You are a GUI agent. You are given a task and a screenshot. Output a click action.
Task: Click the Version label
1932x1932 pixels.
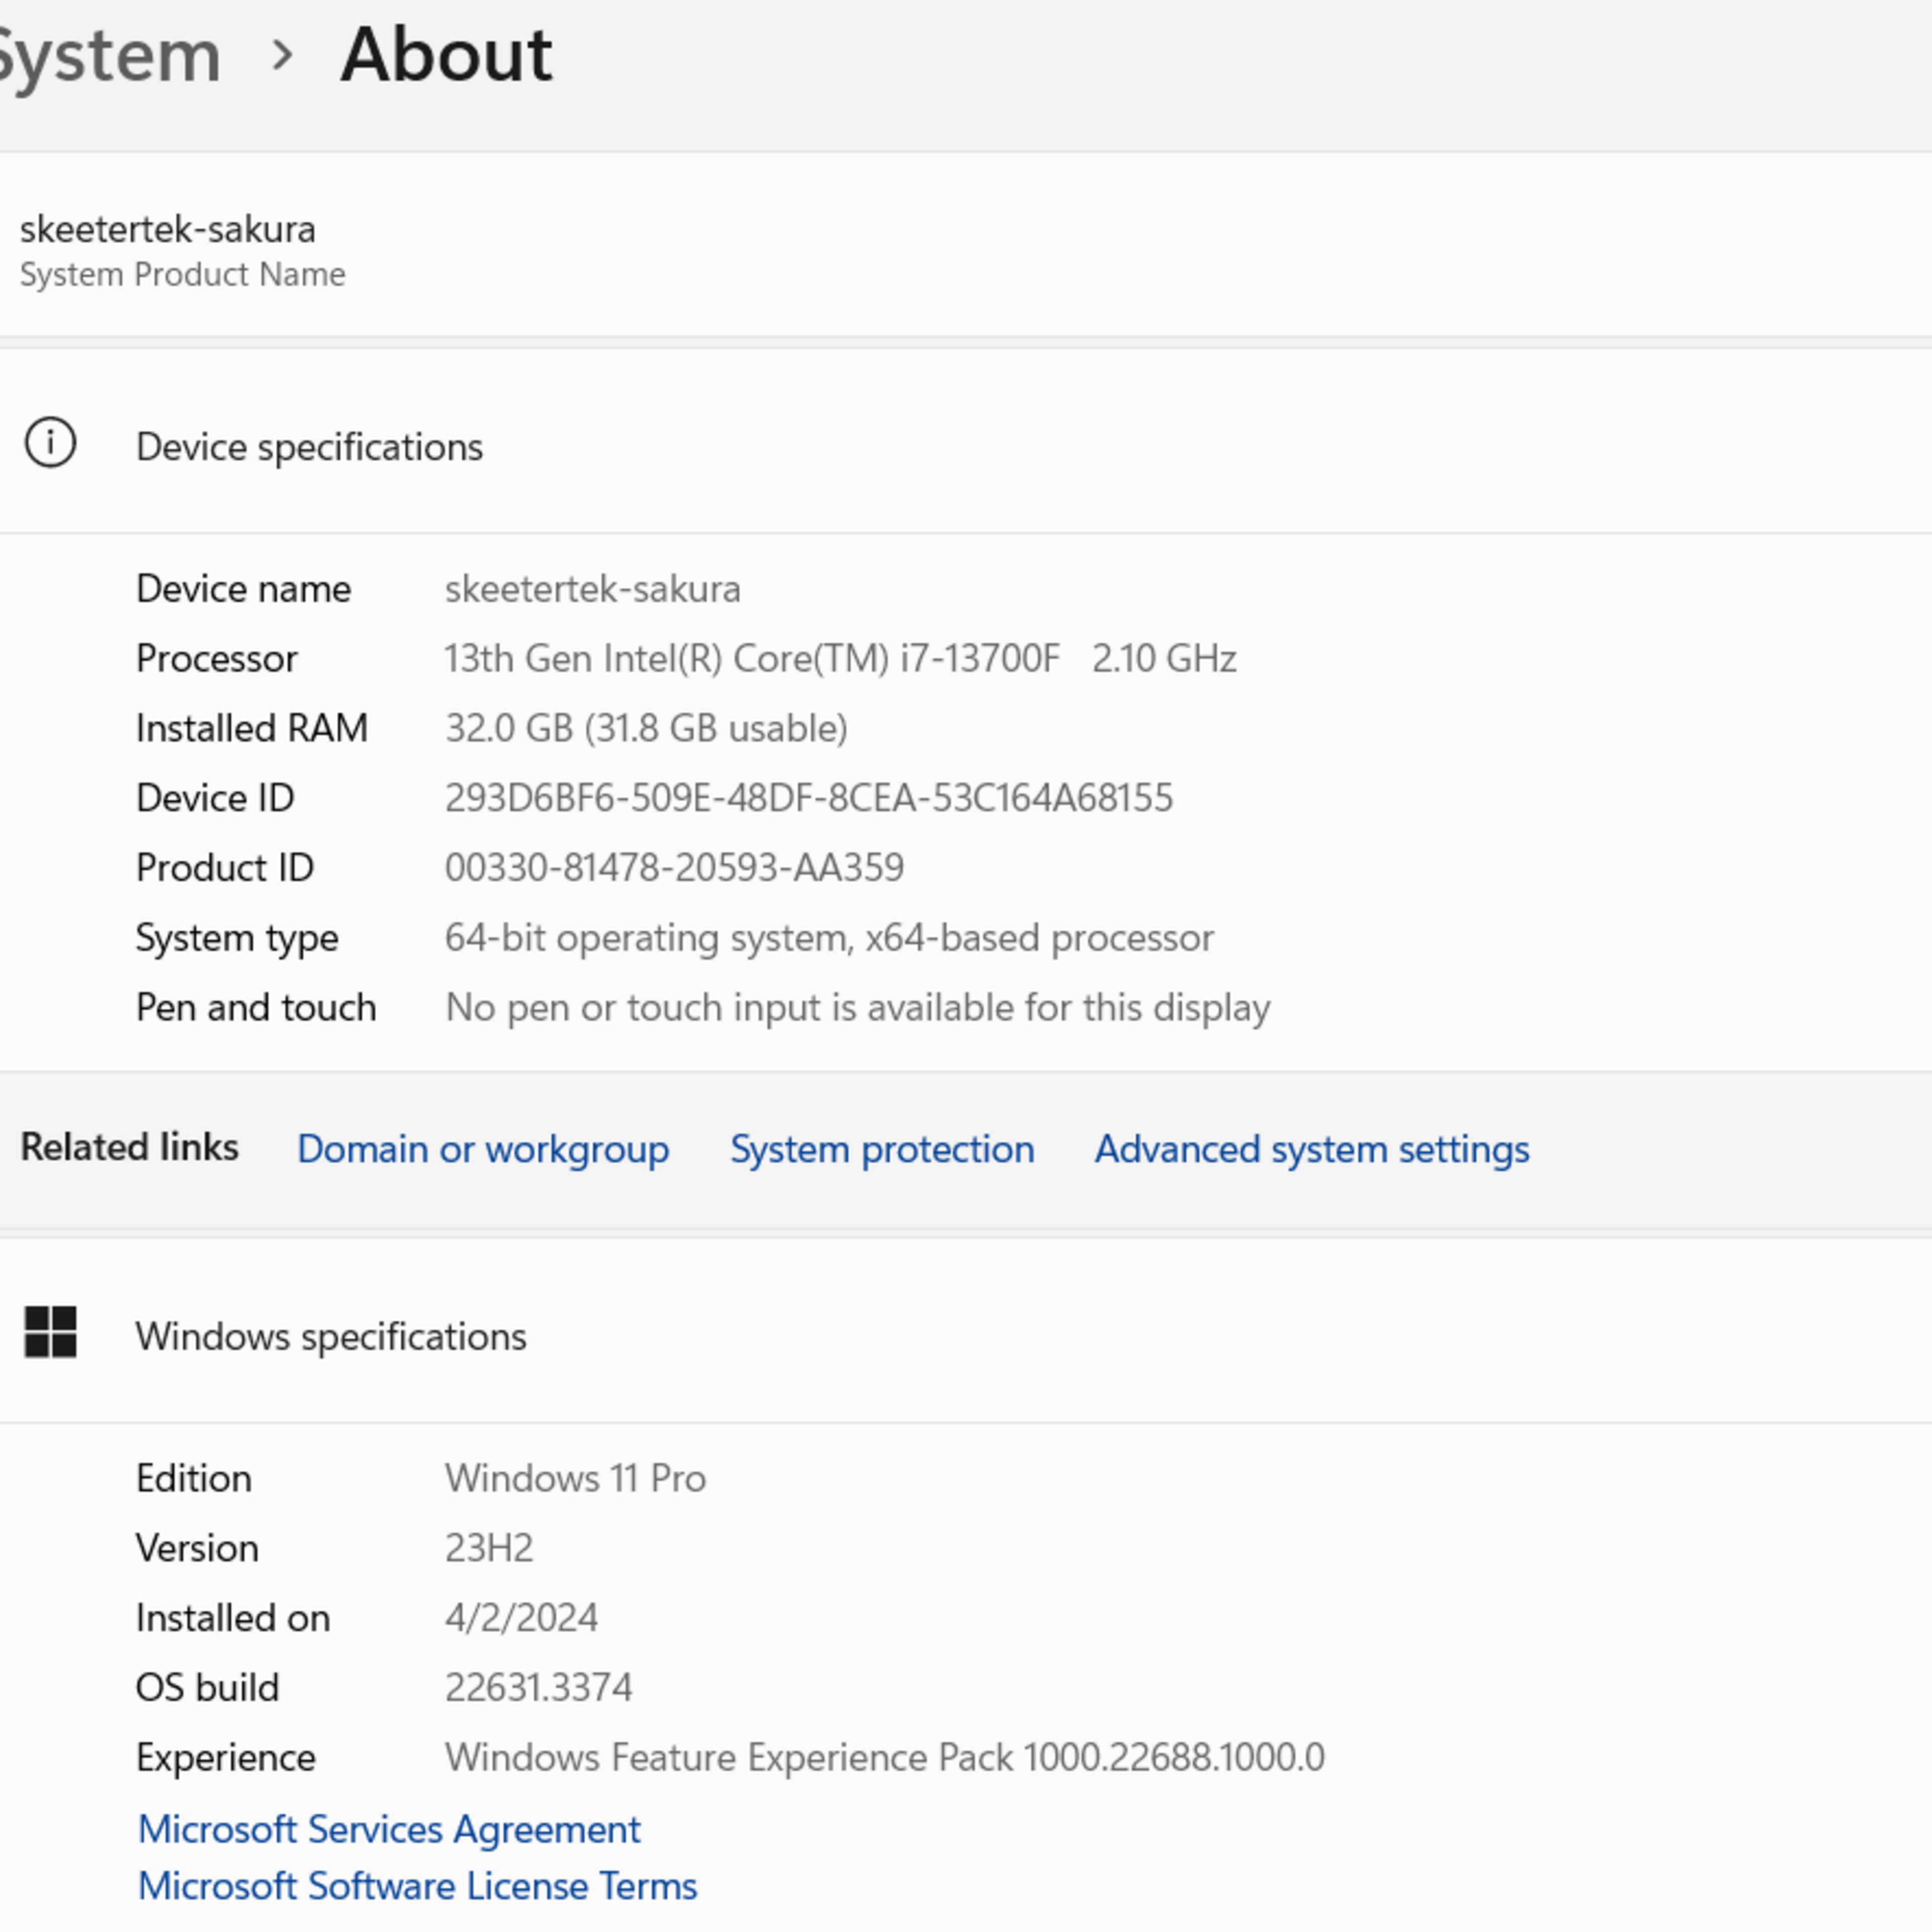click(197, 1548)
